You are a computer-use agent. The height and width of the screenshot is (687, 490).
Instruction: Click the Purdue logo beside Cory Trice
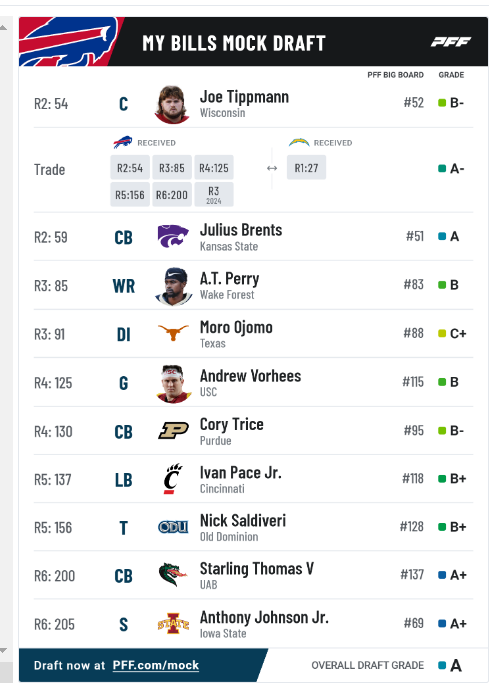coord(173,430)
